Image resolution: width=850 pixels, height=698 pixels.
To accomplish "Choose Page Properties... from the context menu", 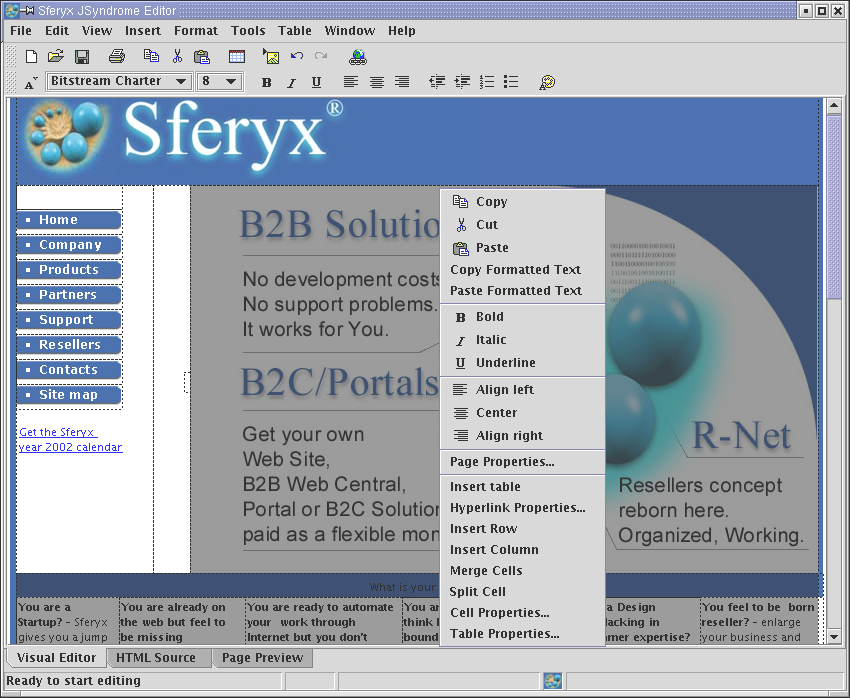I will (502, 462).
